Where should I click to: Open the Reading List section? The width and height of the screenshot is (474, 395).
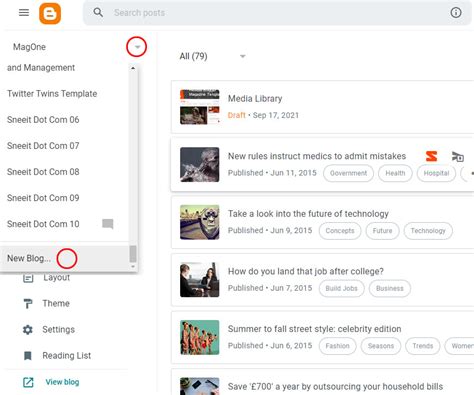[67, 356]
